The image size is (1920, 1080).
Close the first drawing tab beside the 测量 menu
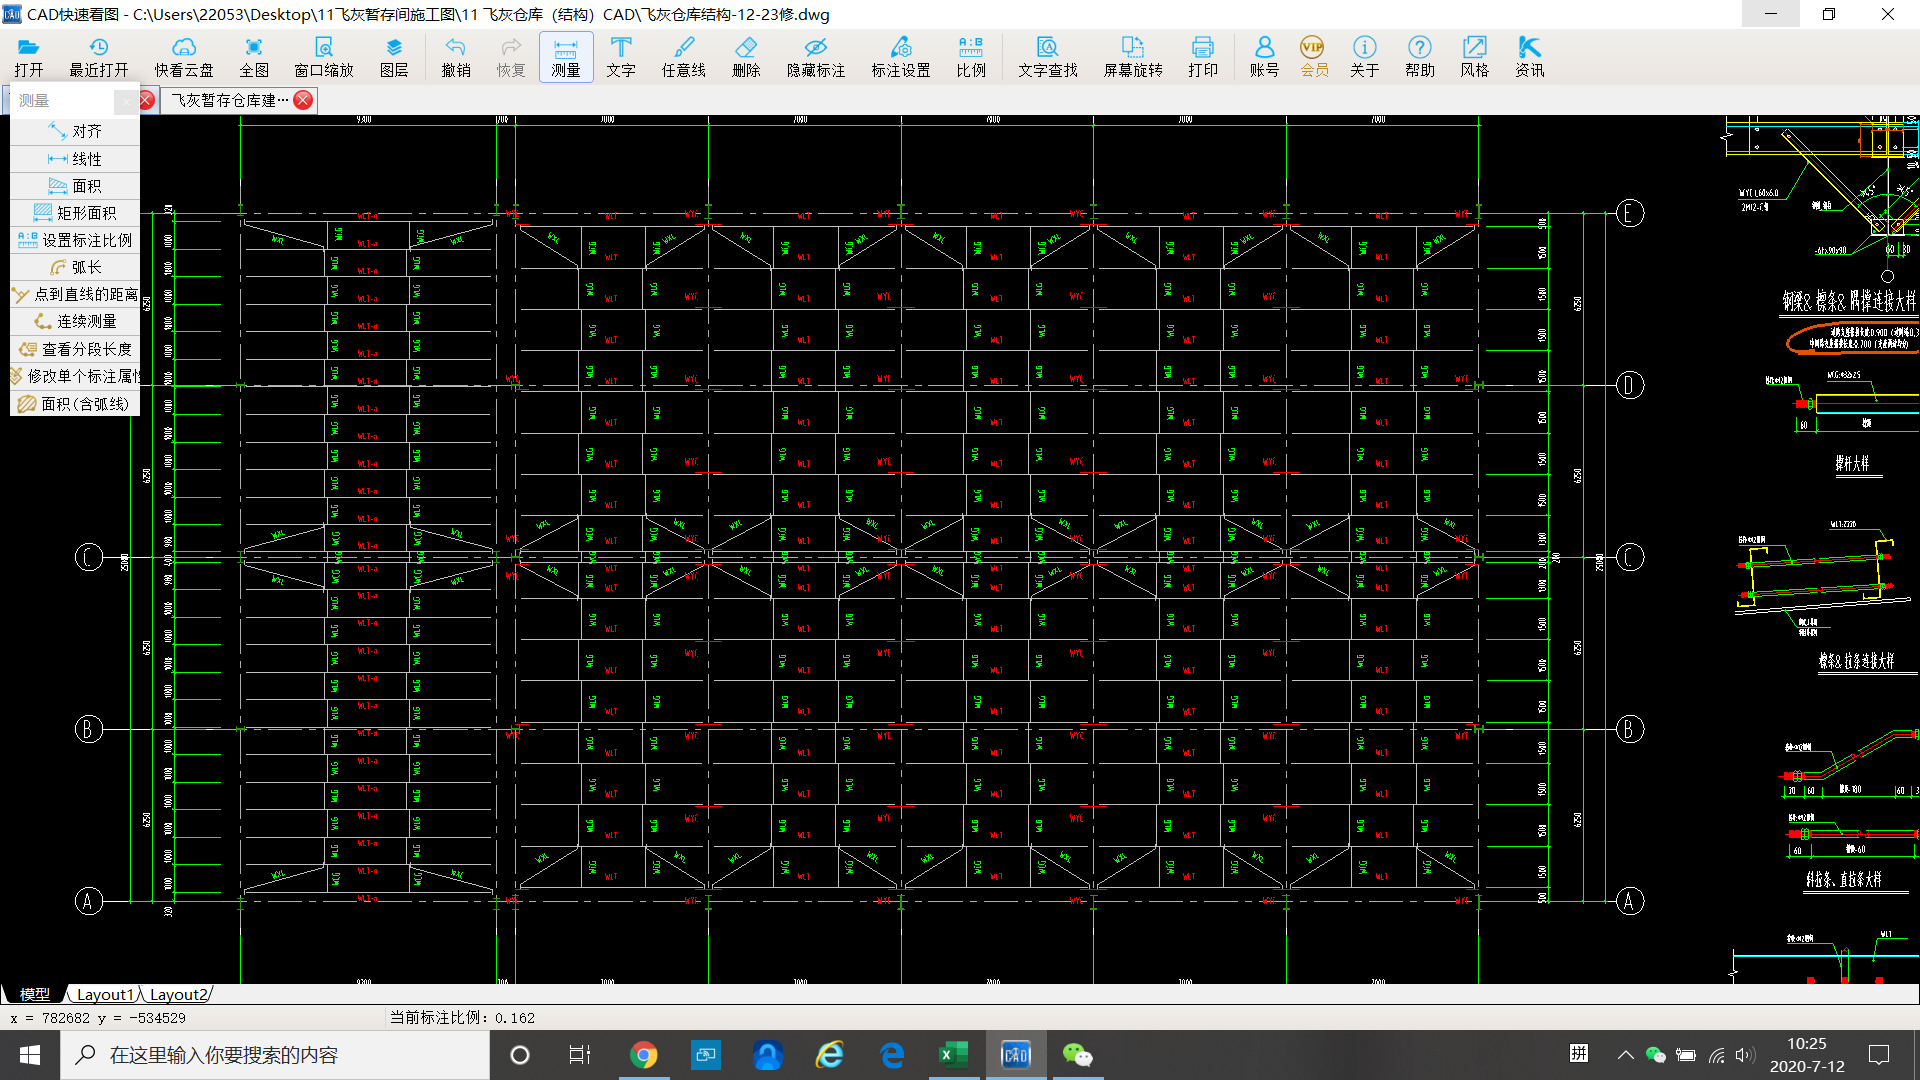(147, 100)
